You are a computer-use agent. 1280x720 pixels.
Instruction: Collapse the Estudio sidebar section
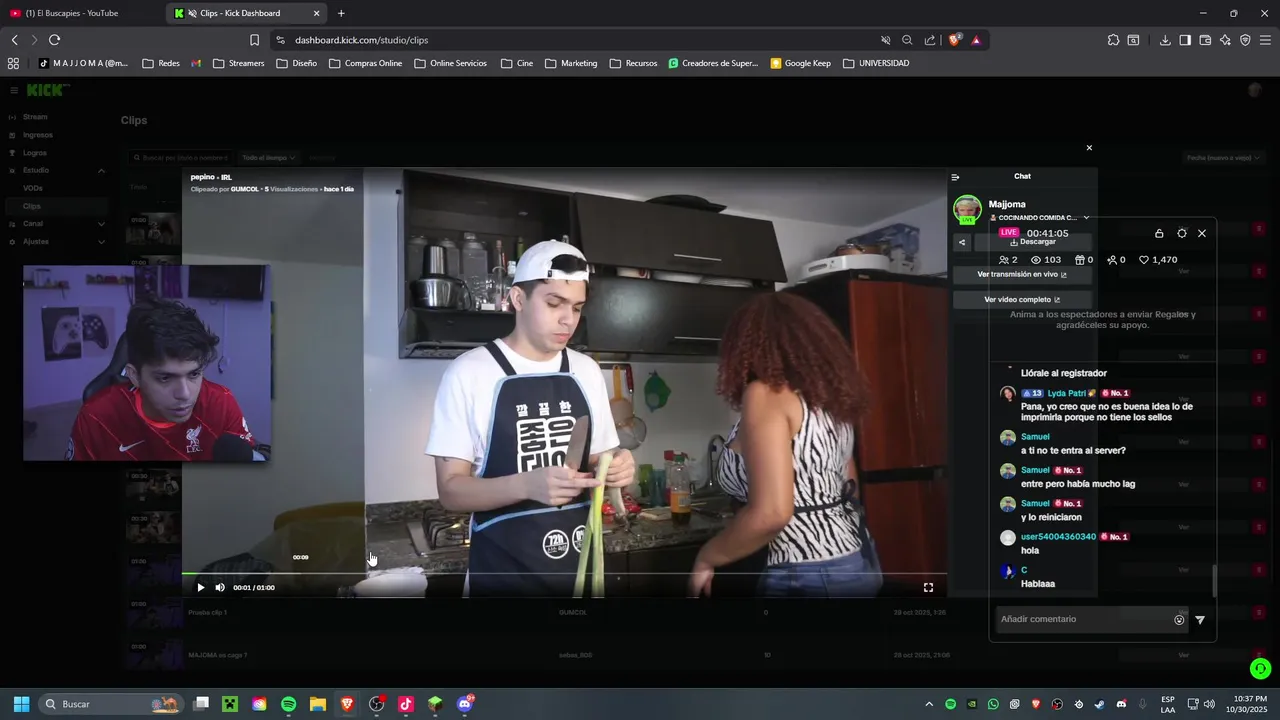click(x=101, y=171)
